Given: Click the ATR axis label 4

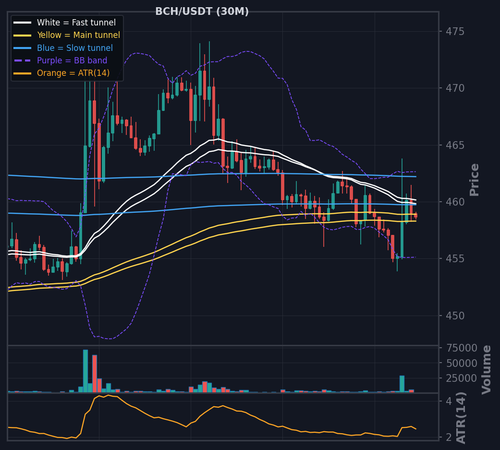Looking at the screenshot, I should pyautogui.click(x=449, y=401).
